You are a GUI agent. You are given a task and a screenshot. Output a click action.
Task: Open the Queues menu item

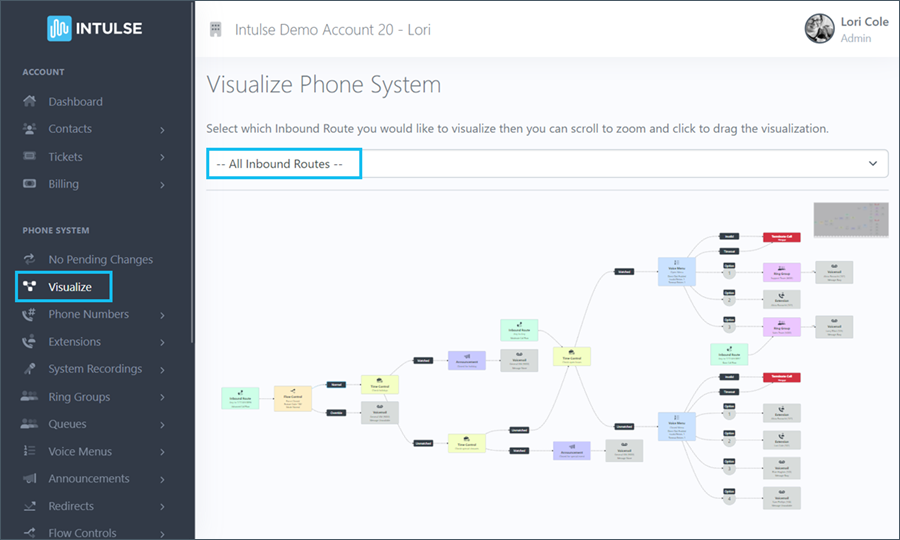67,424
